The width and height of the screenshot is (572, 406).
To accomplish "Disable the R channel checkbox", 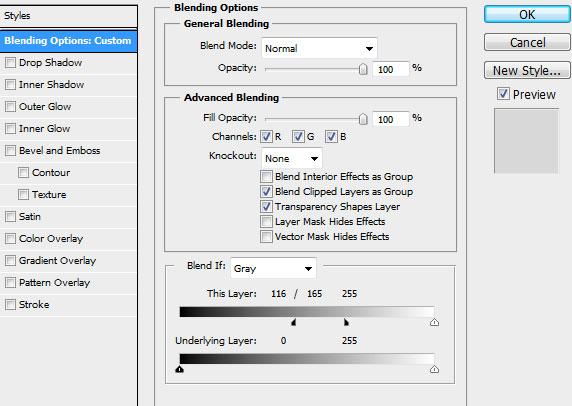I will point(266,137).
